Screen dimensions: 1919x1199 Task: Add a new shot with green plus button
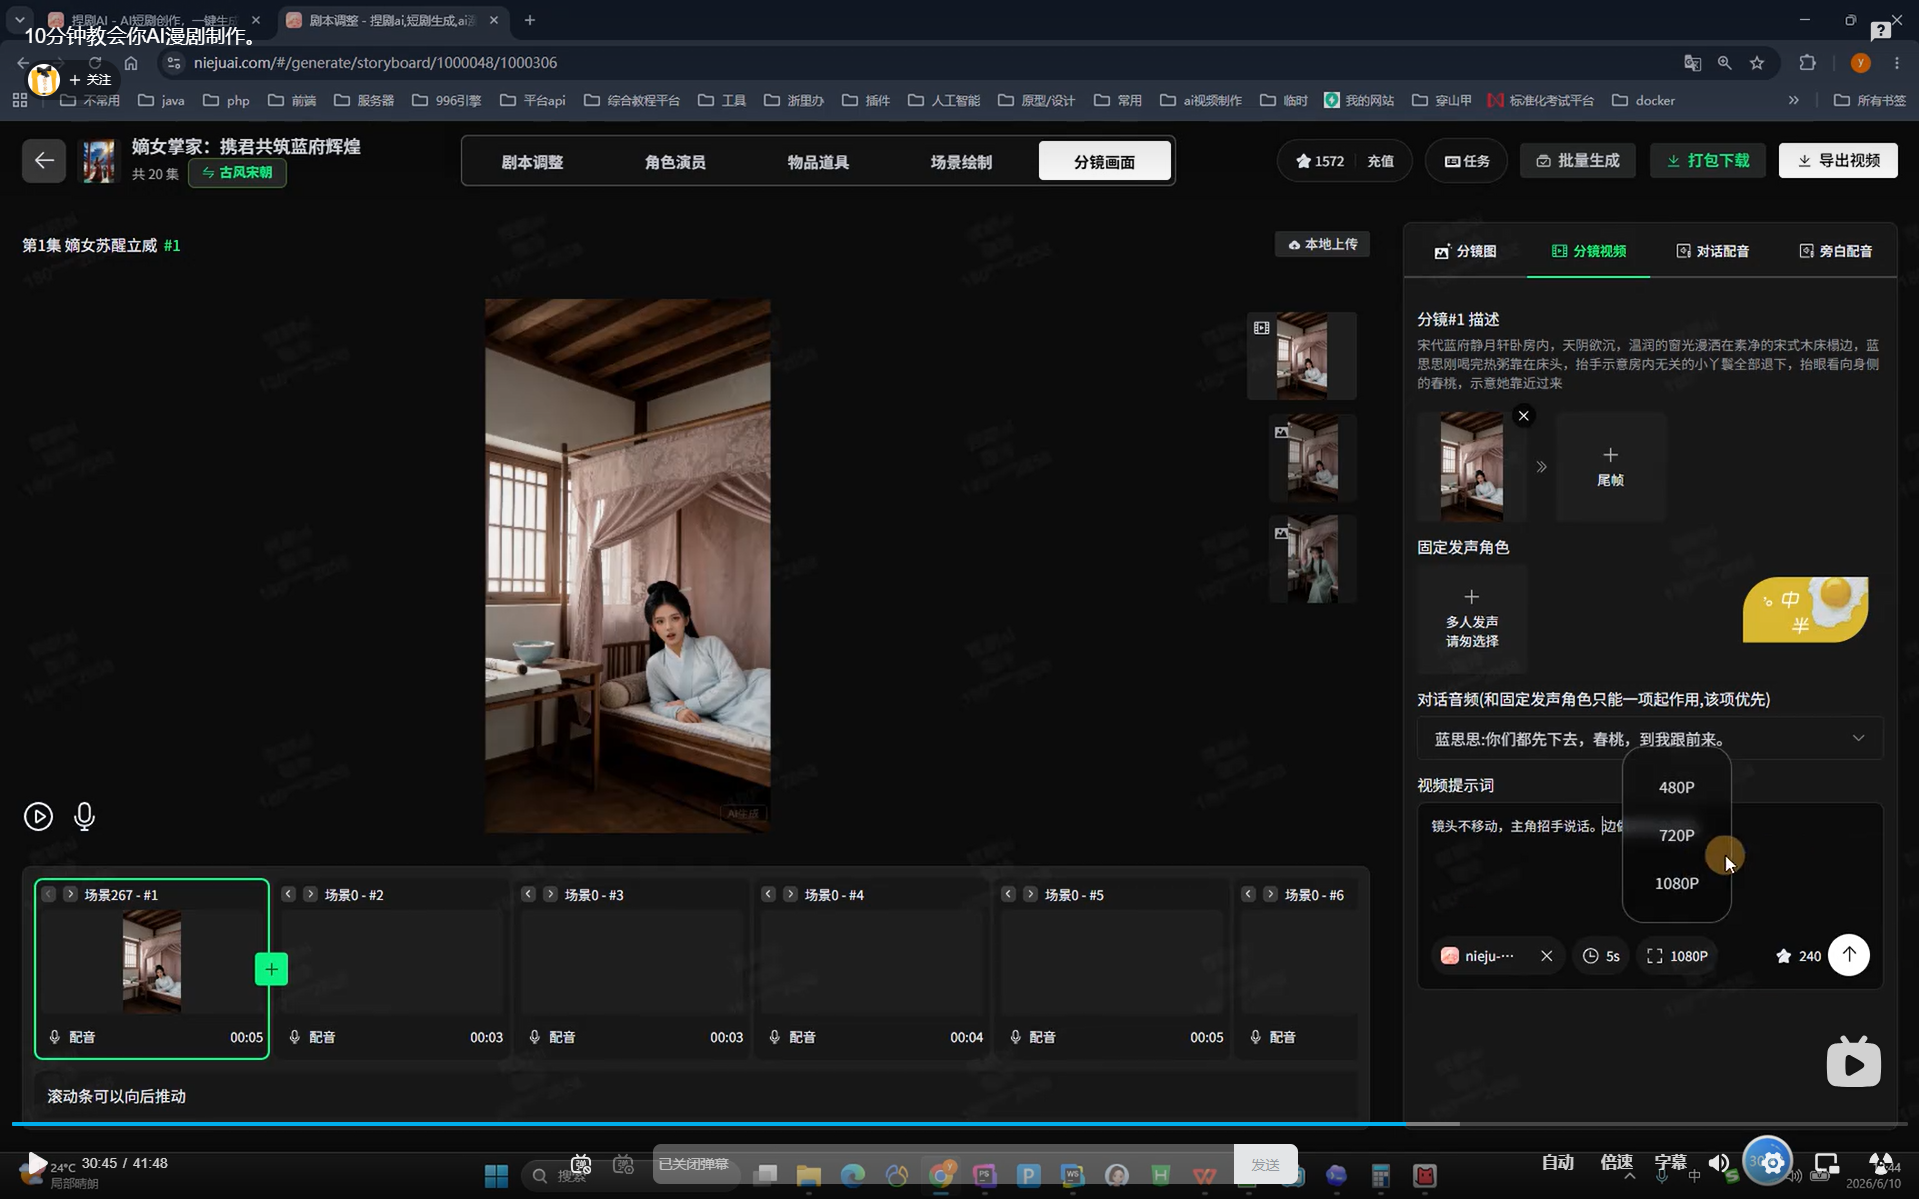coord(271,969)
